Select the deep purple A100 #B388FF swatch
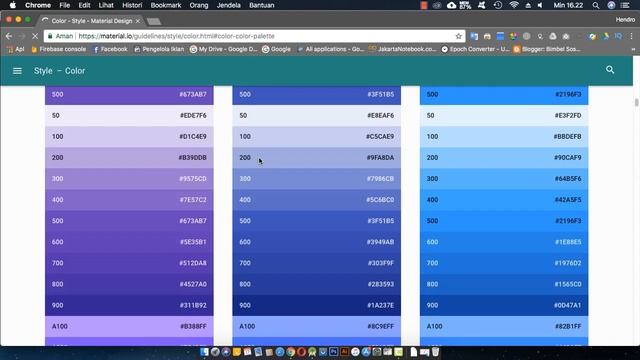Viewport: 640px width, 360px height. click(129, 327)
